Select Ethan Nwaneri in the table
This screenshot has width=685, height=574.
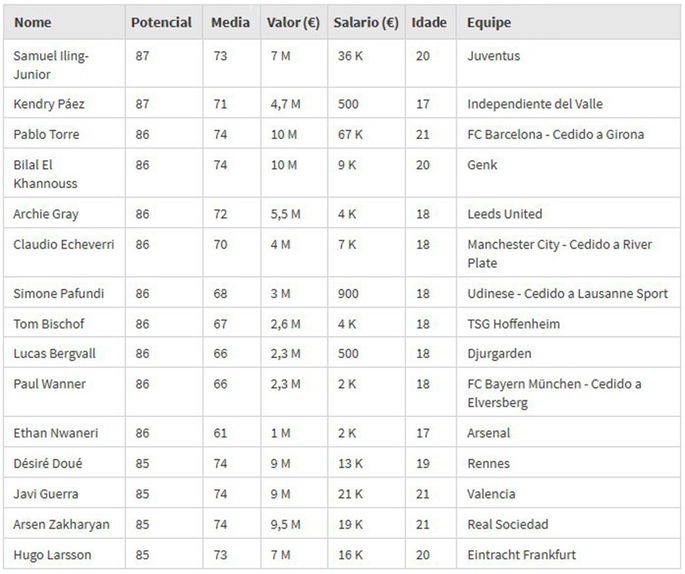pyautogui.click(x=54, y=433)
